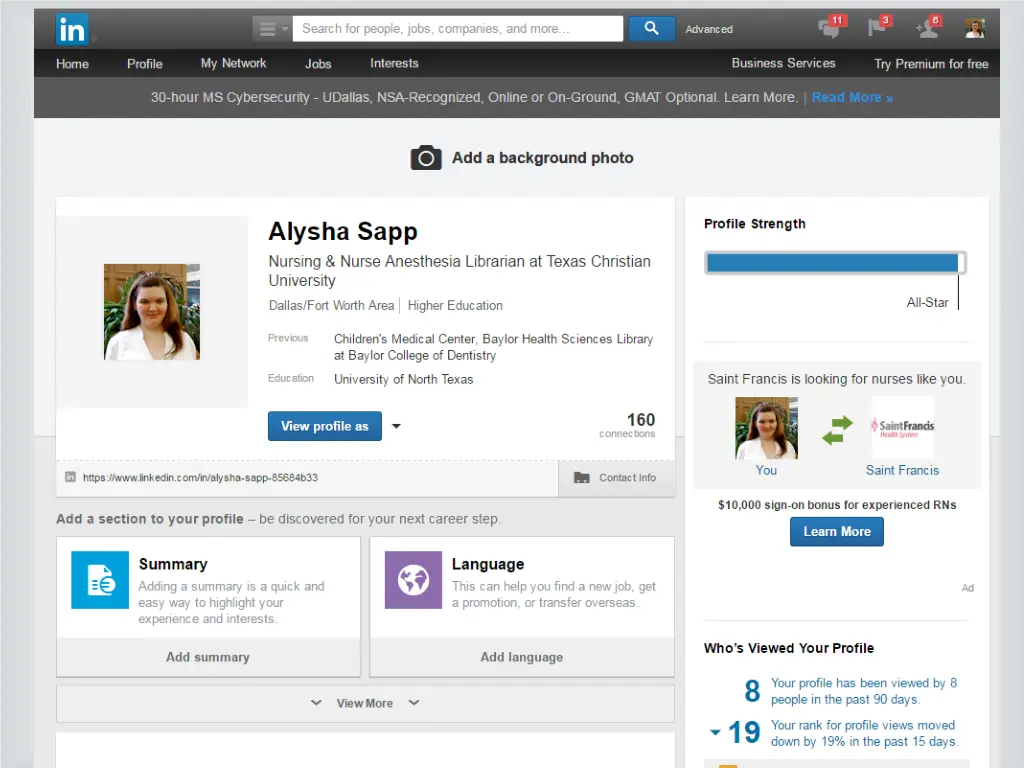Open the search category dropdown menu
This screenshot has width=1024, height=768.
(x=272, y=29)
